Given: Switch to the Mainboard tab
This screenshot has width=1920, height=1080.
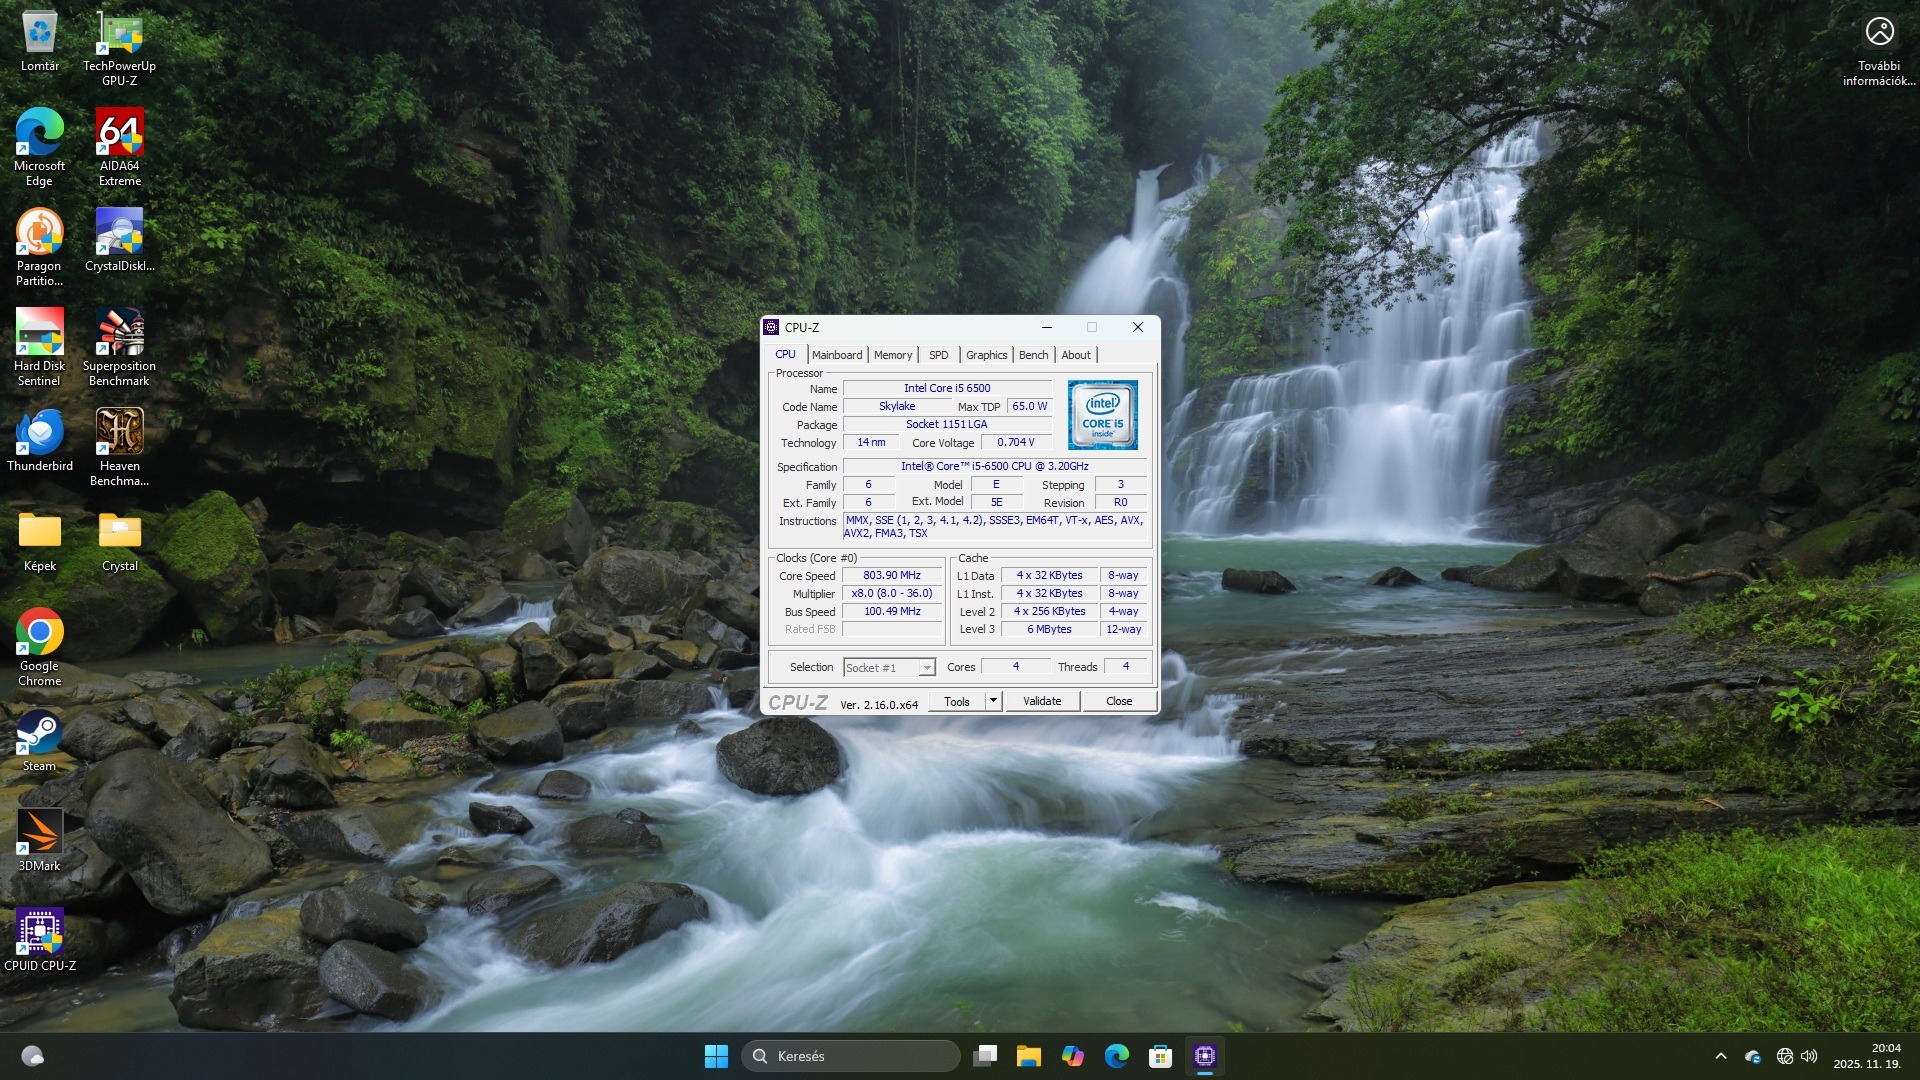Looking at the screenshot, I should point(836,355).
